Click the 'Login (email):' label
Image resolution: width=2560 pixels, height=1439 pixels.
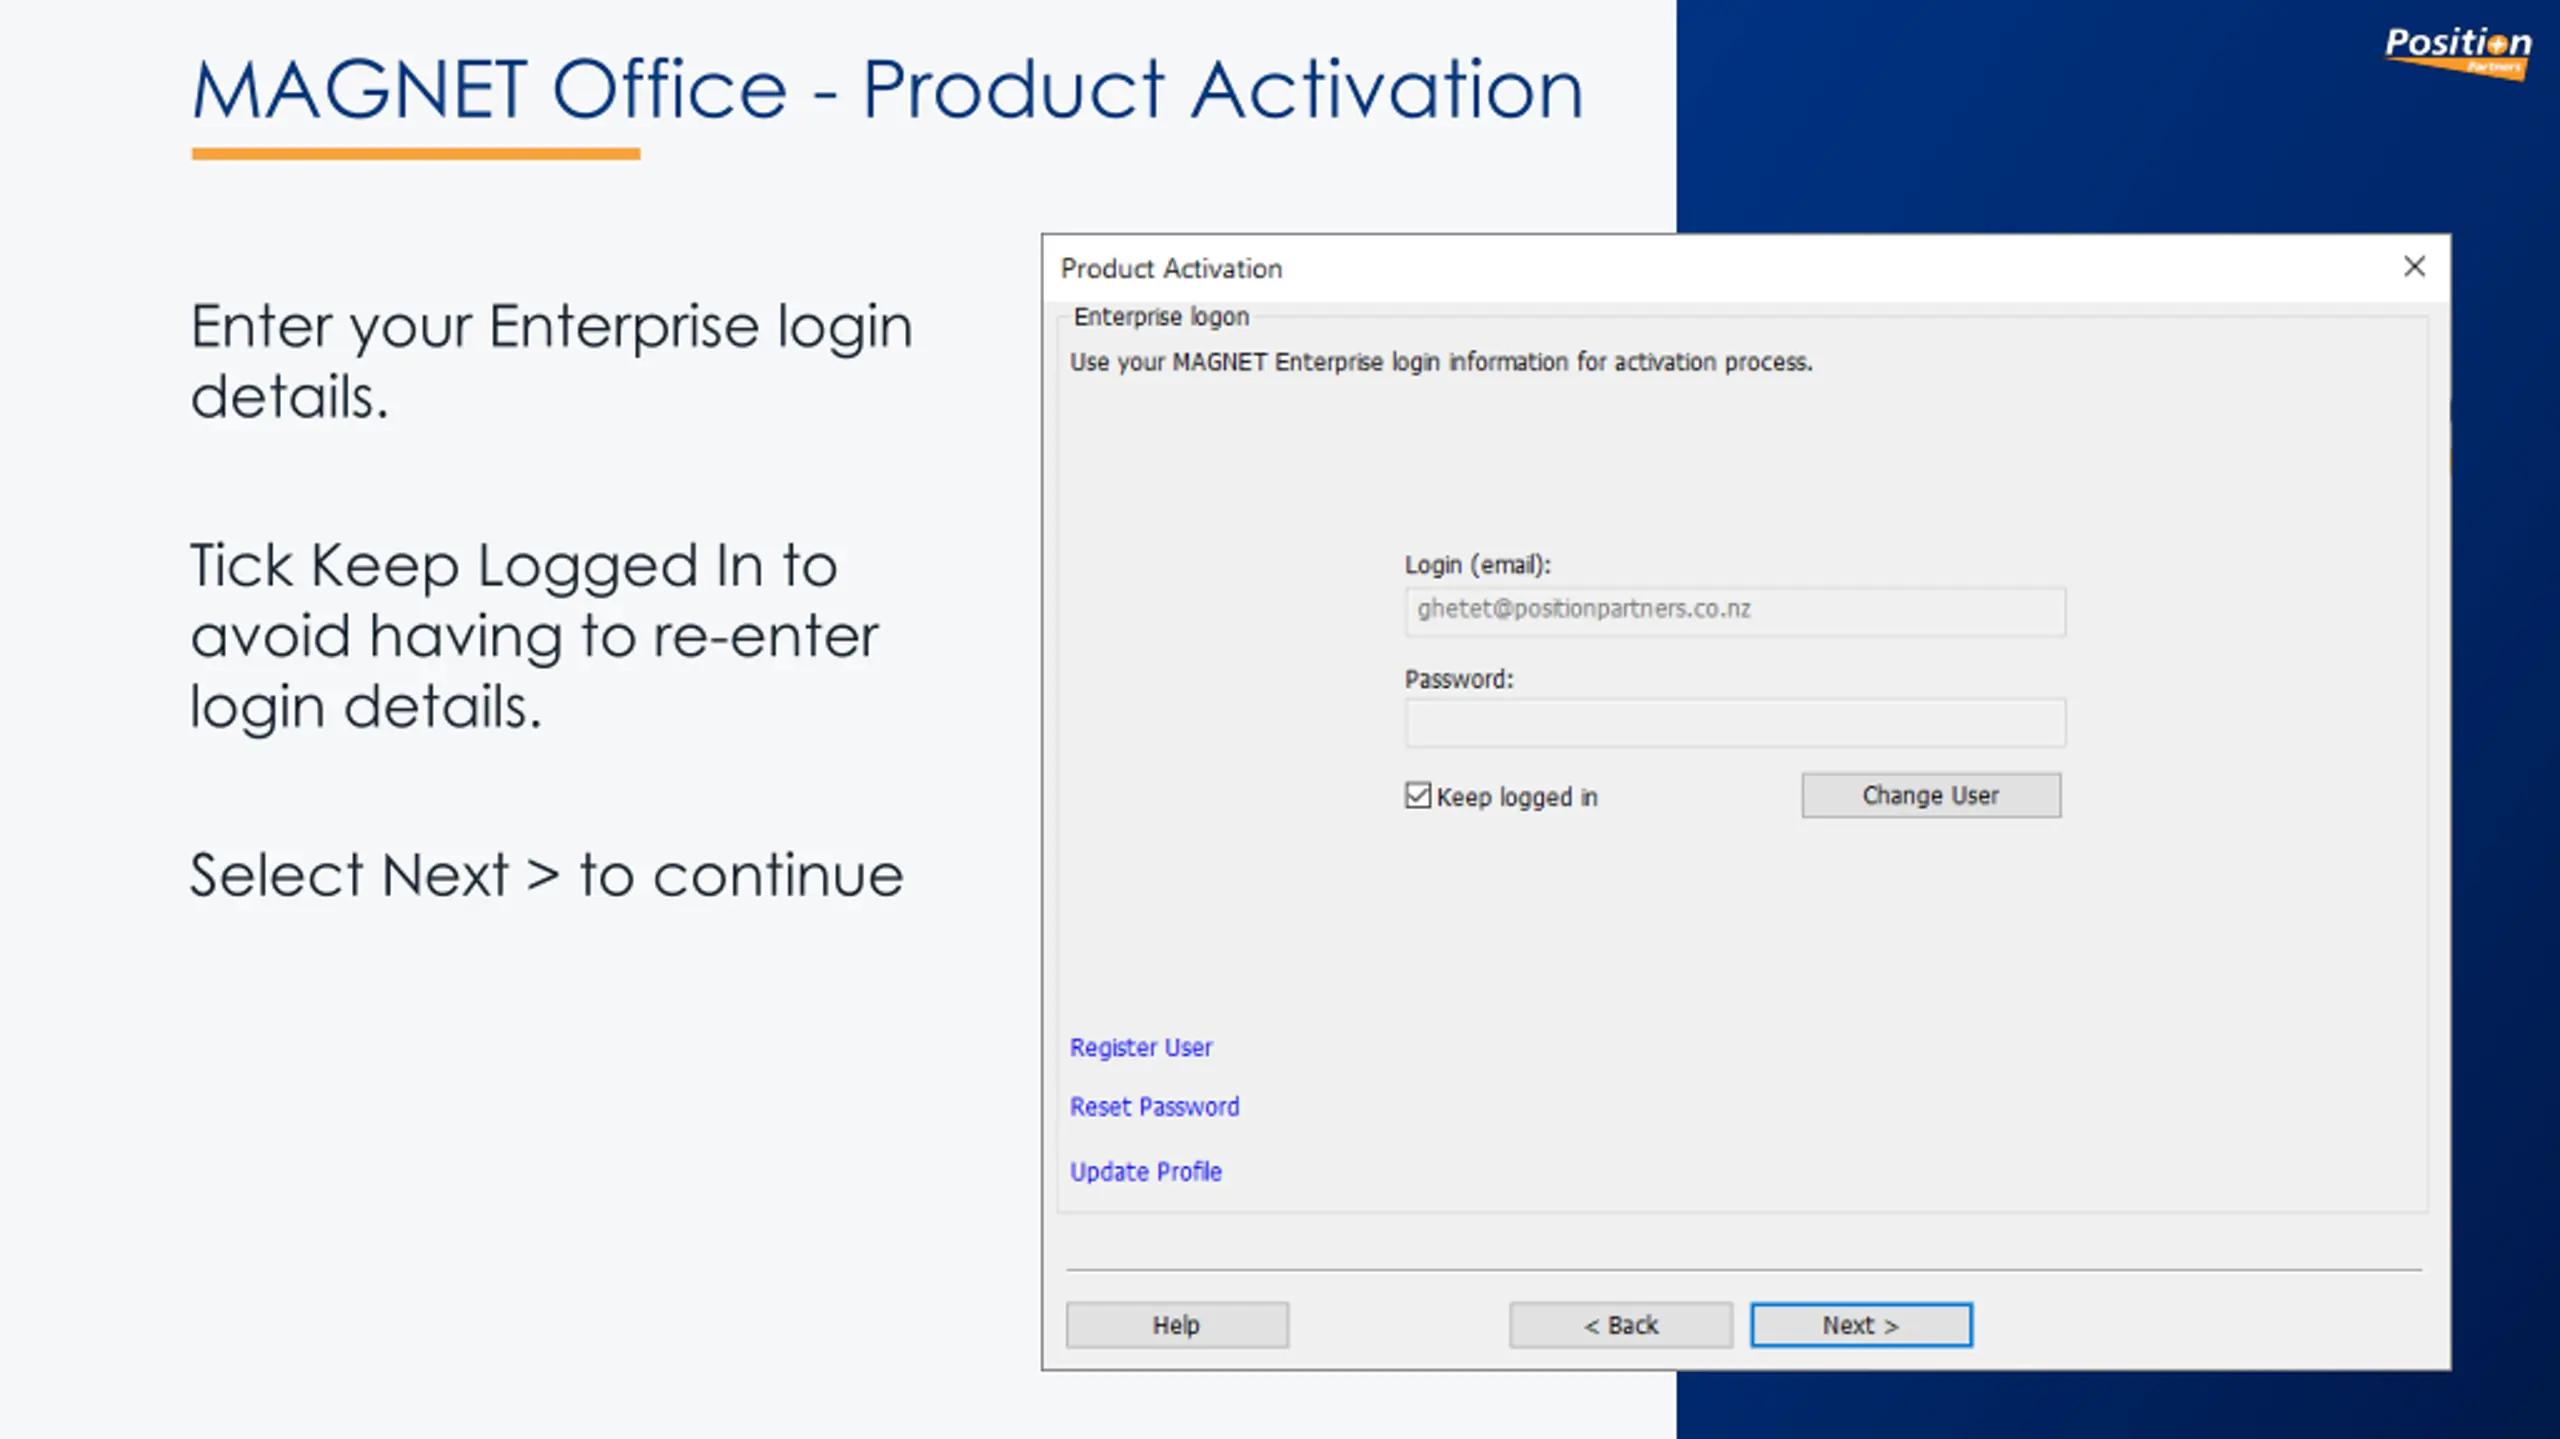point(1478,565)
